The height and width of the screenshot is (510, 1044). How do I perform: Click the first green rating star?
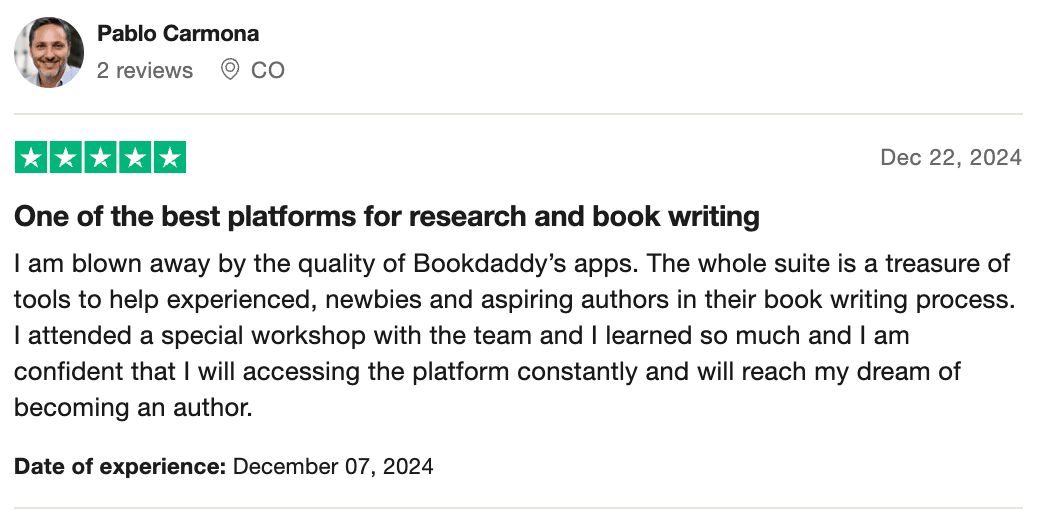coord(32,157)
